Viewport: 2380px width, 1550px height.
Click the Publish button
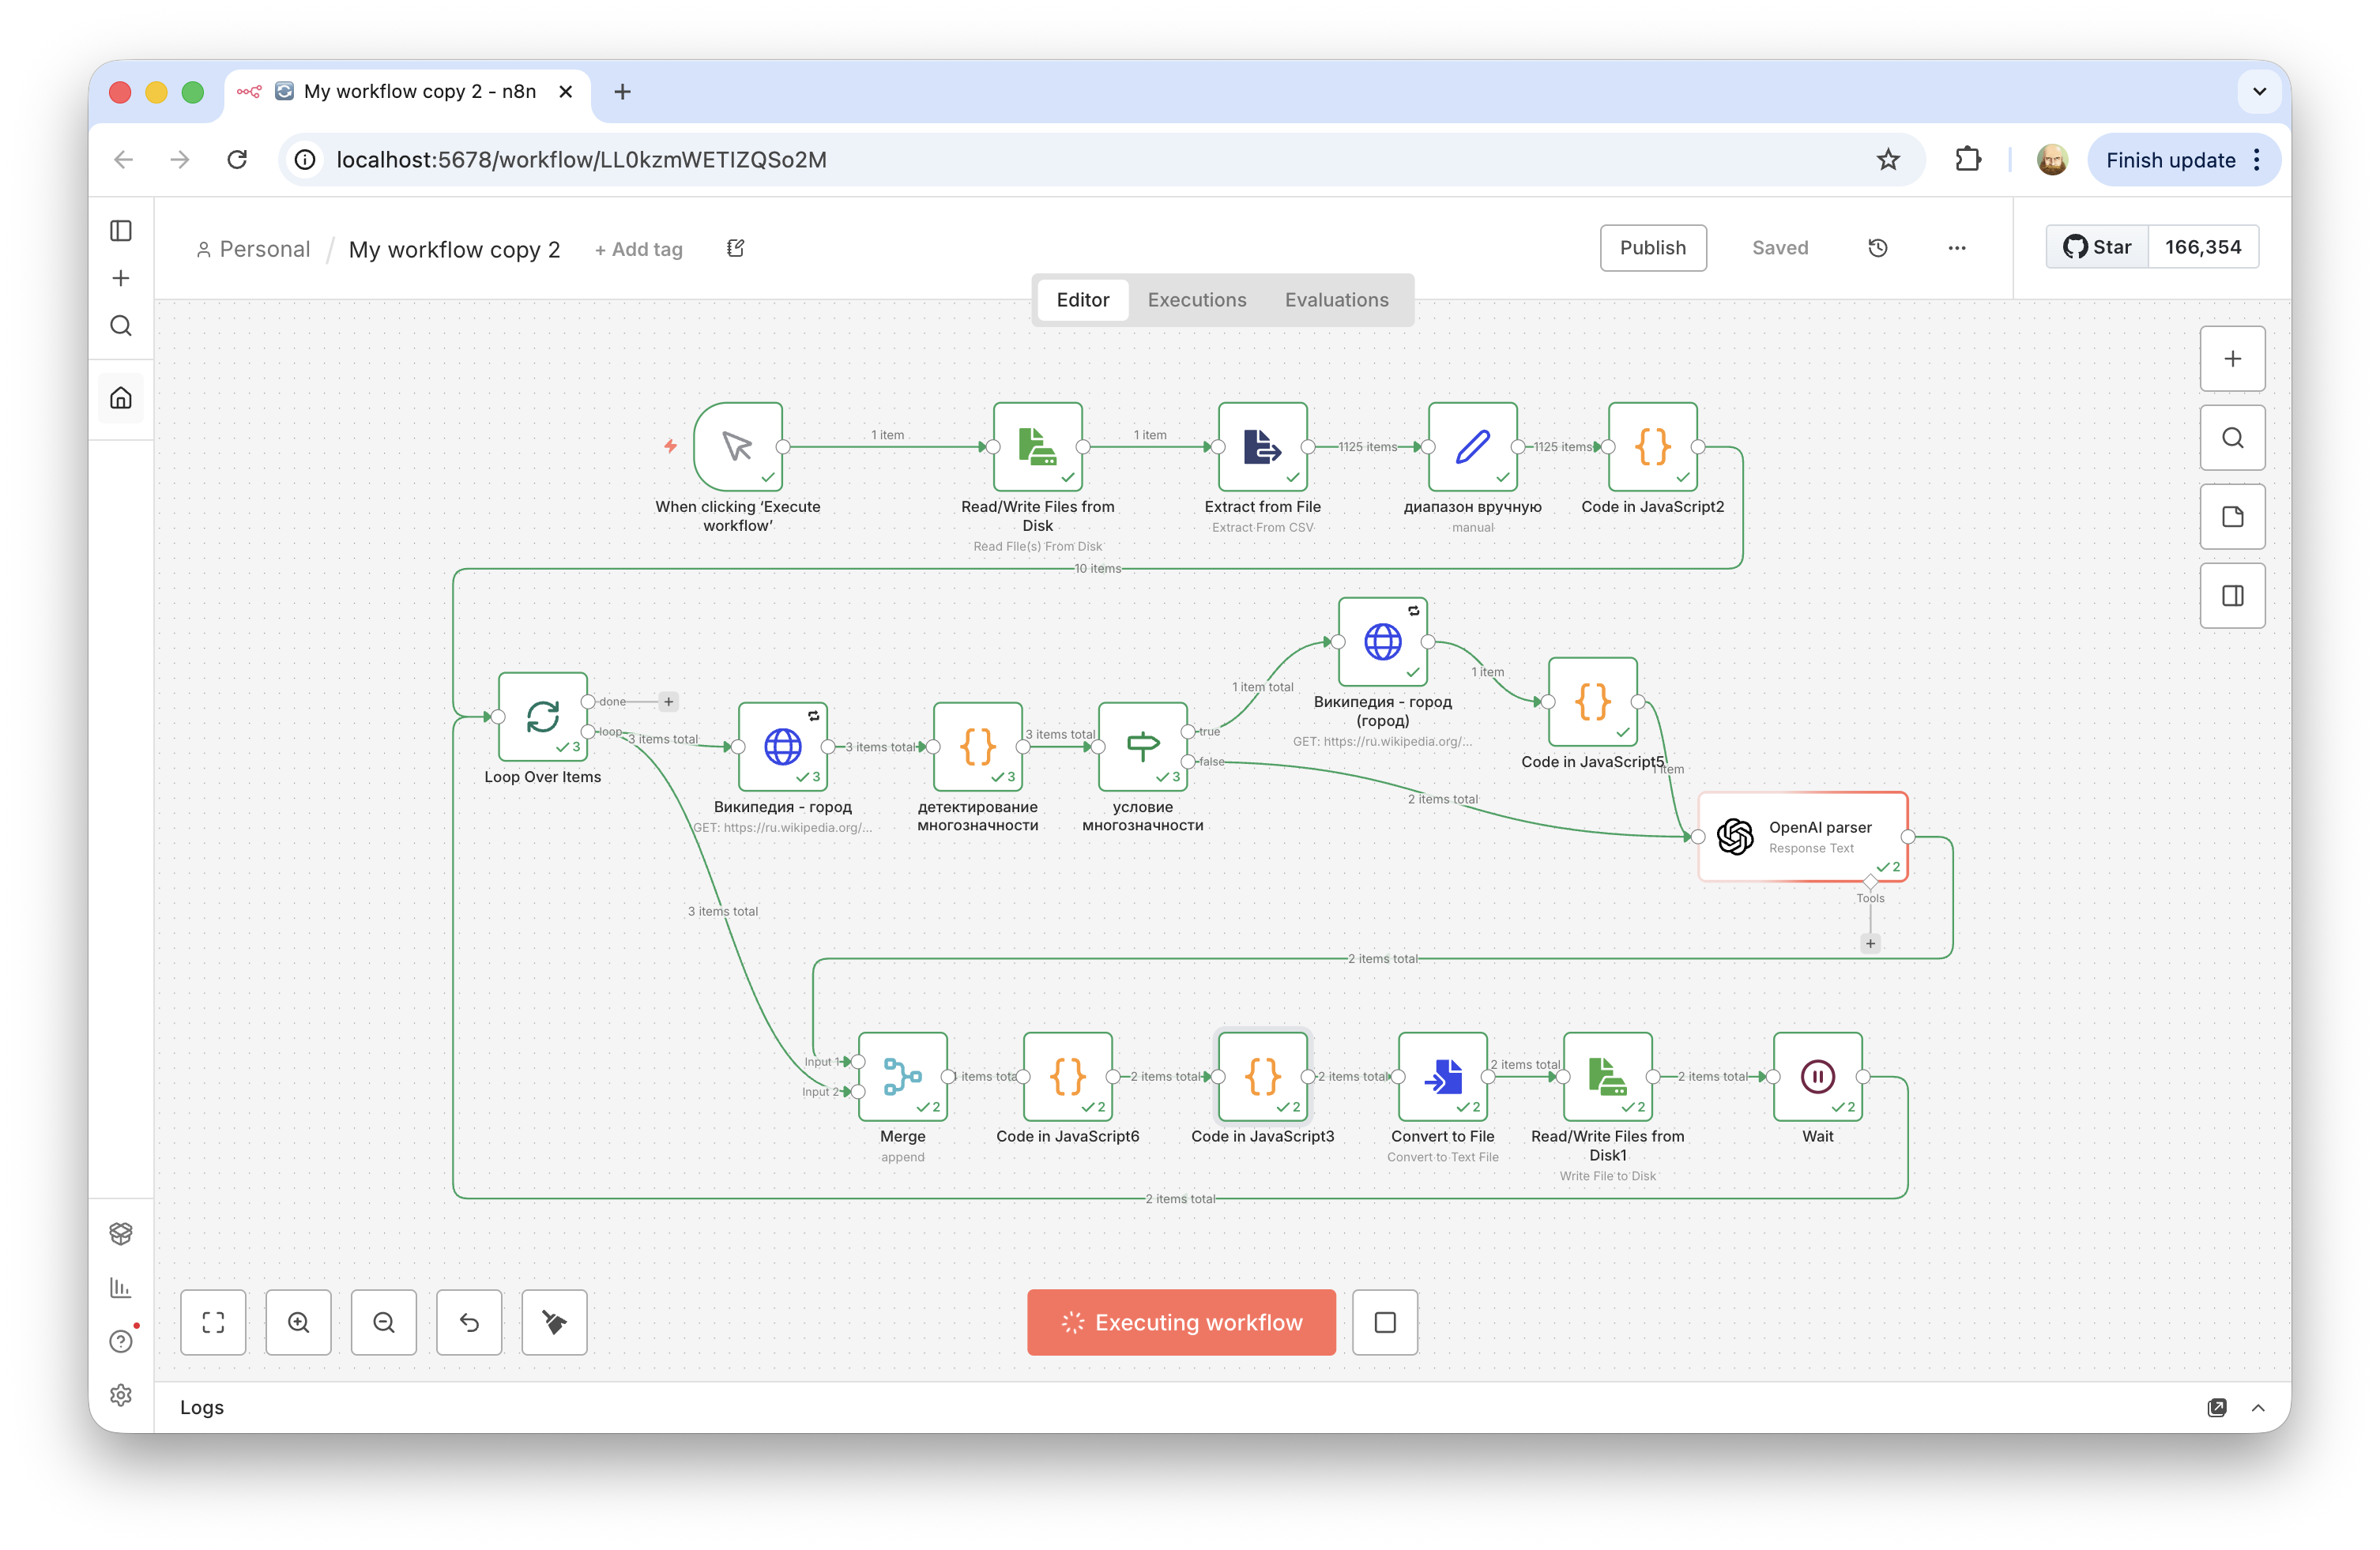click(x=1652, y=248)
